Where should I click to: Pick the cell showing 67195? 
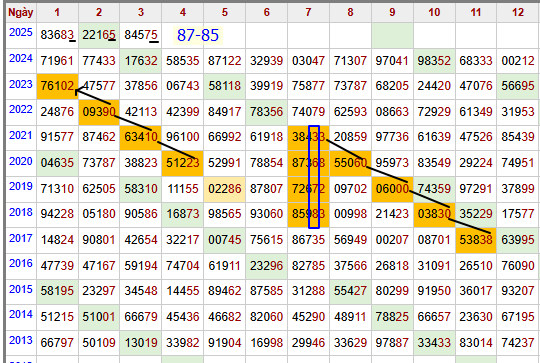pos(518,317)
